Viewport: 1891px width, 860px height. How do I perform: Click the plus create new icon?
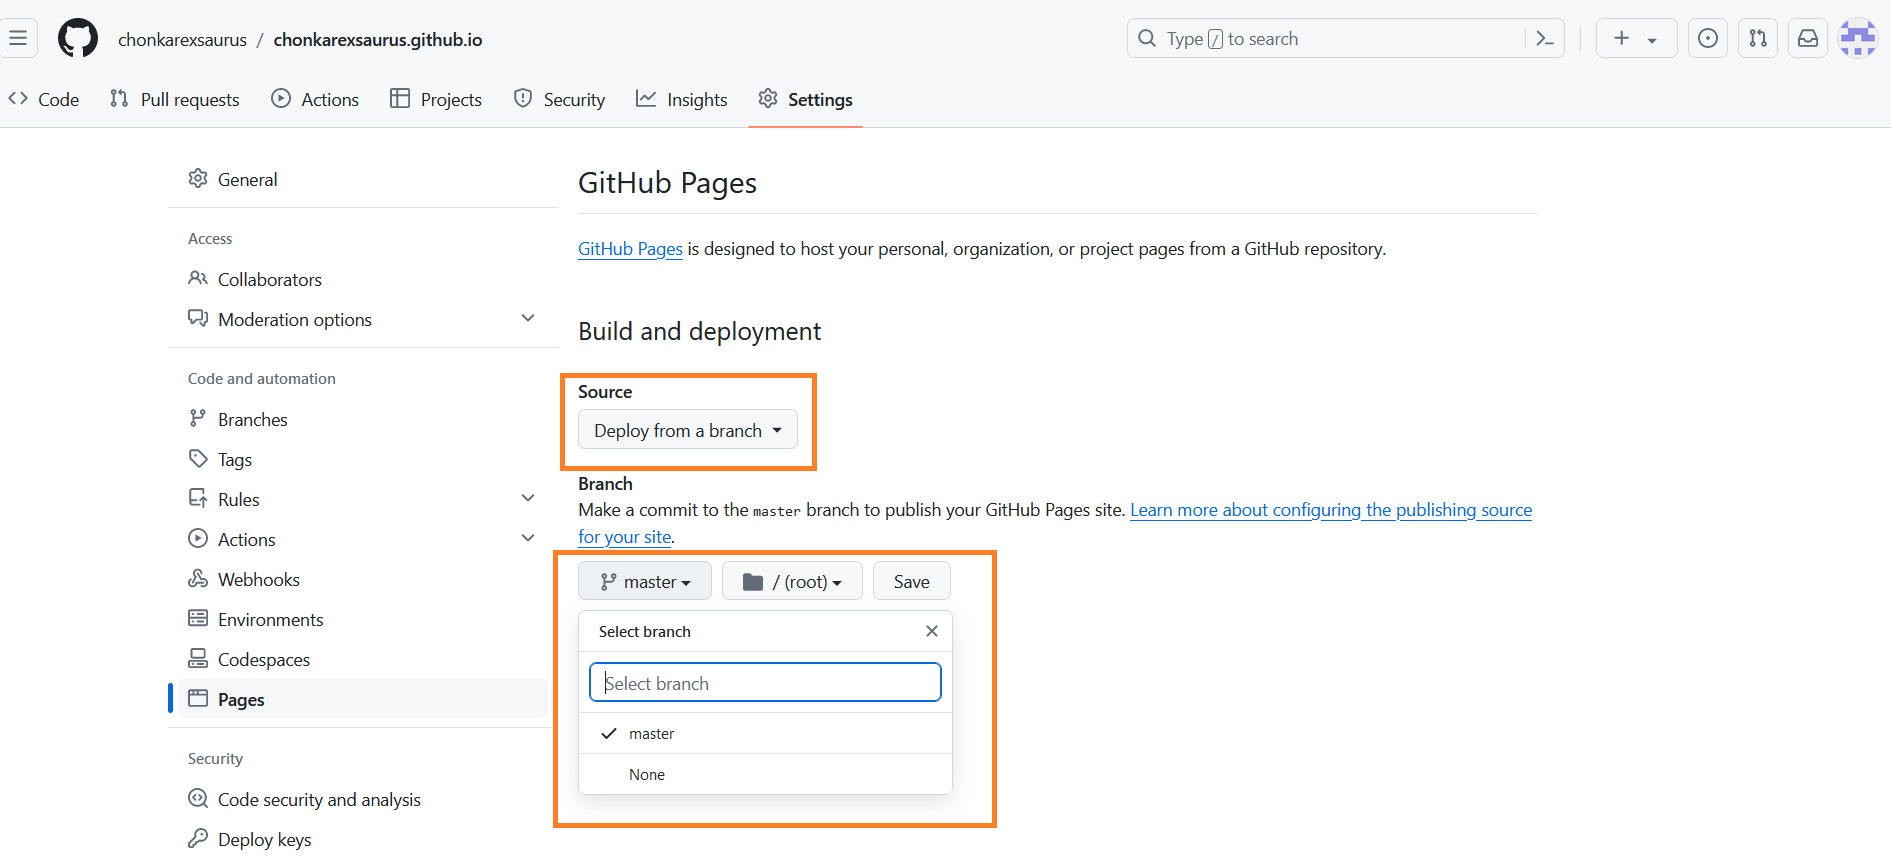pos(1622,39)
